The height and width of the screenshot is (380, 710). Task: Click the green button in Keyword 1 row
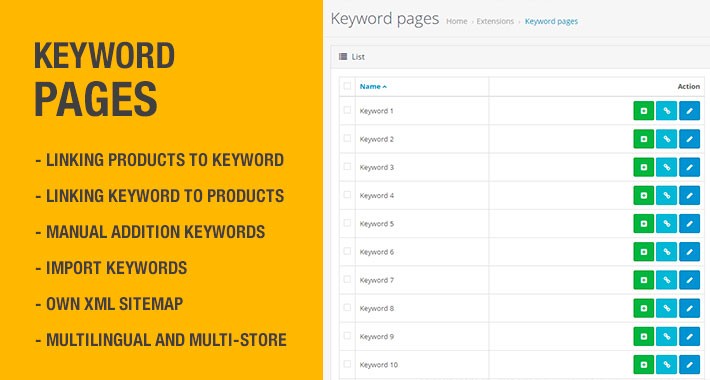pyautogui.click(x=643, y=111)
